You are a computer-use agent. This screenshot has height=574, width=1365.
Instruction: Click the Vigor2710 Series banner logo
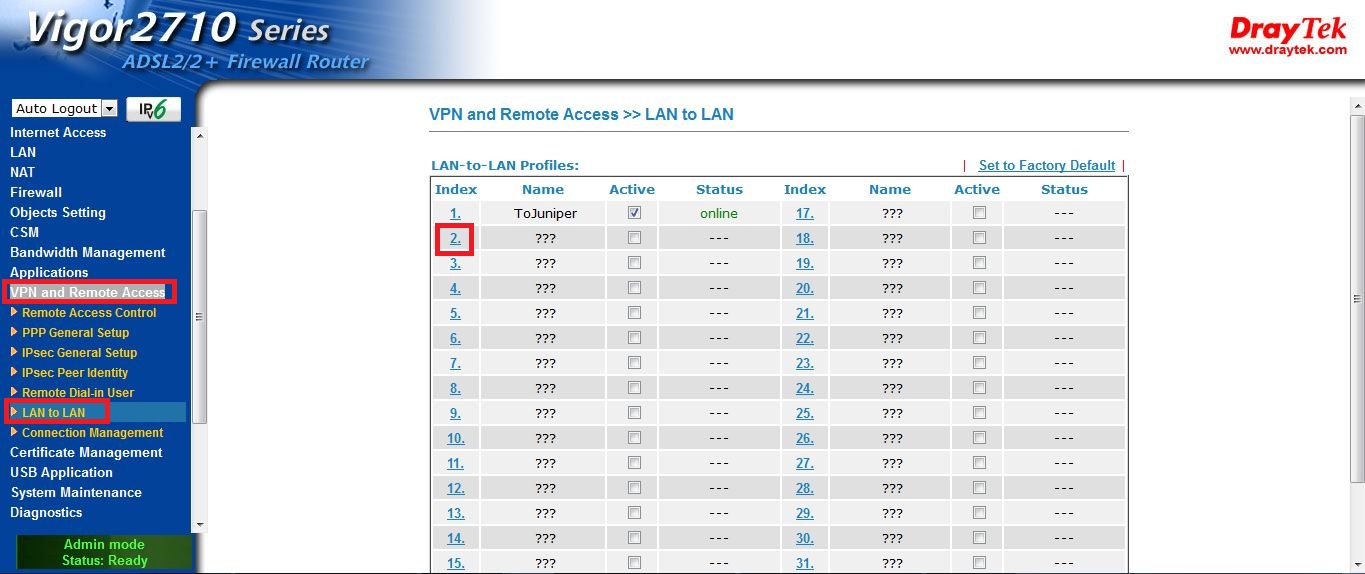(x=180, y=40)
